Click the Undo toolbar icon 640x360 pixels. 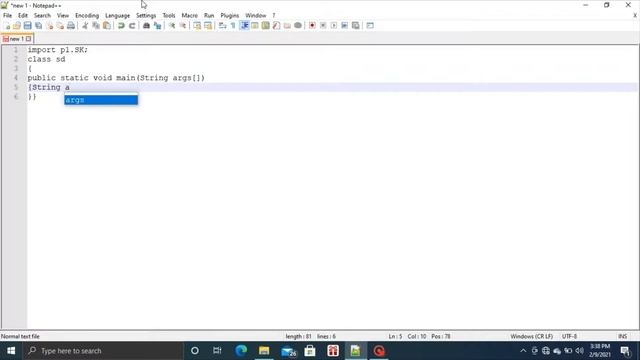coord(121,26)
